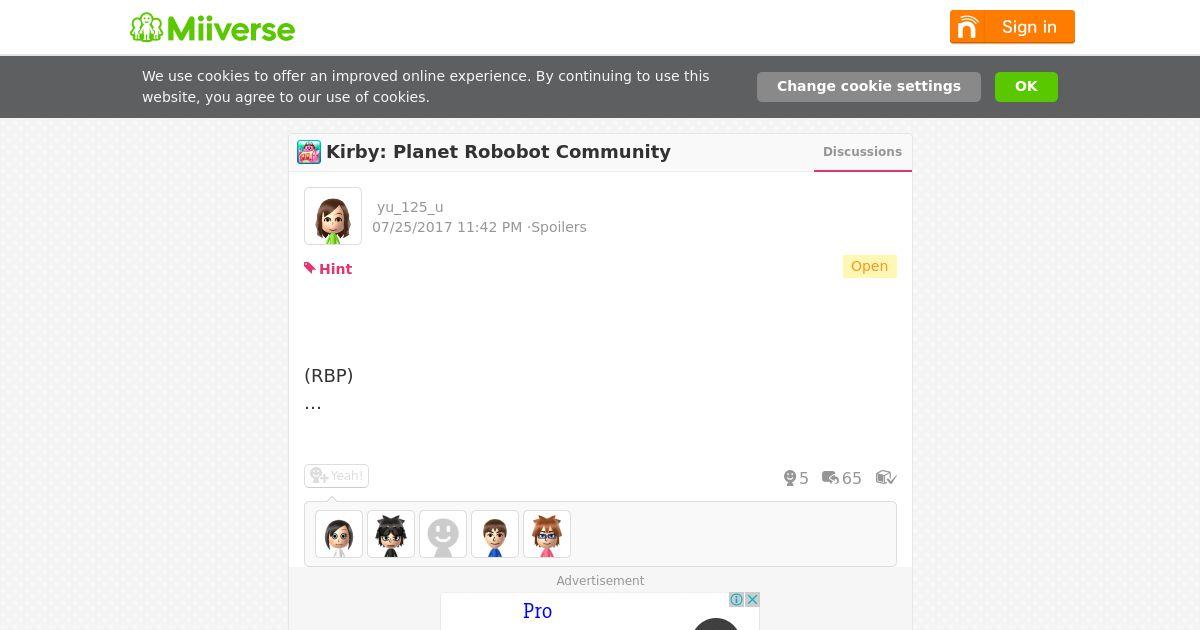Click the Nintendo Network Sign in button
This screenshot has height=630, width=1200.
pos(1012,27)
